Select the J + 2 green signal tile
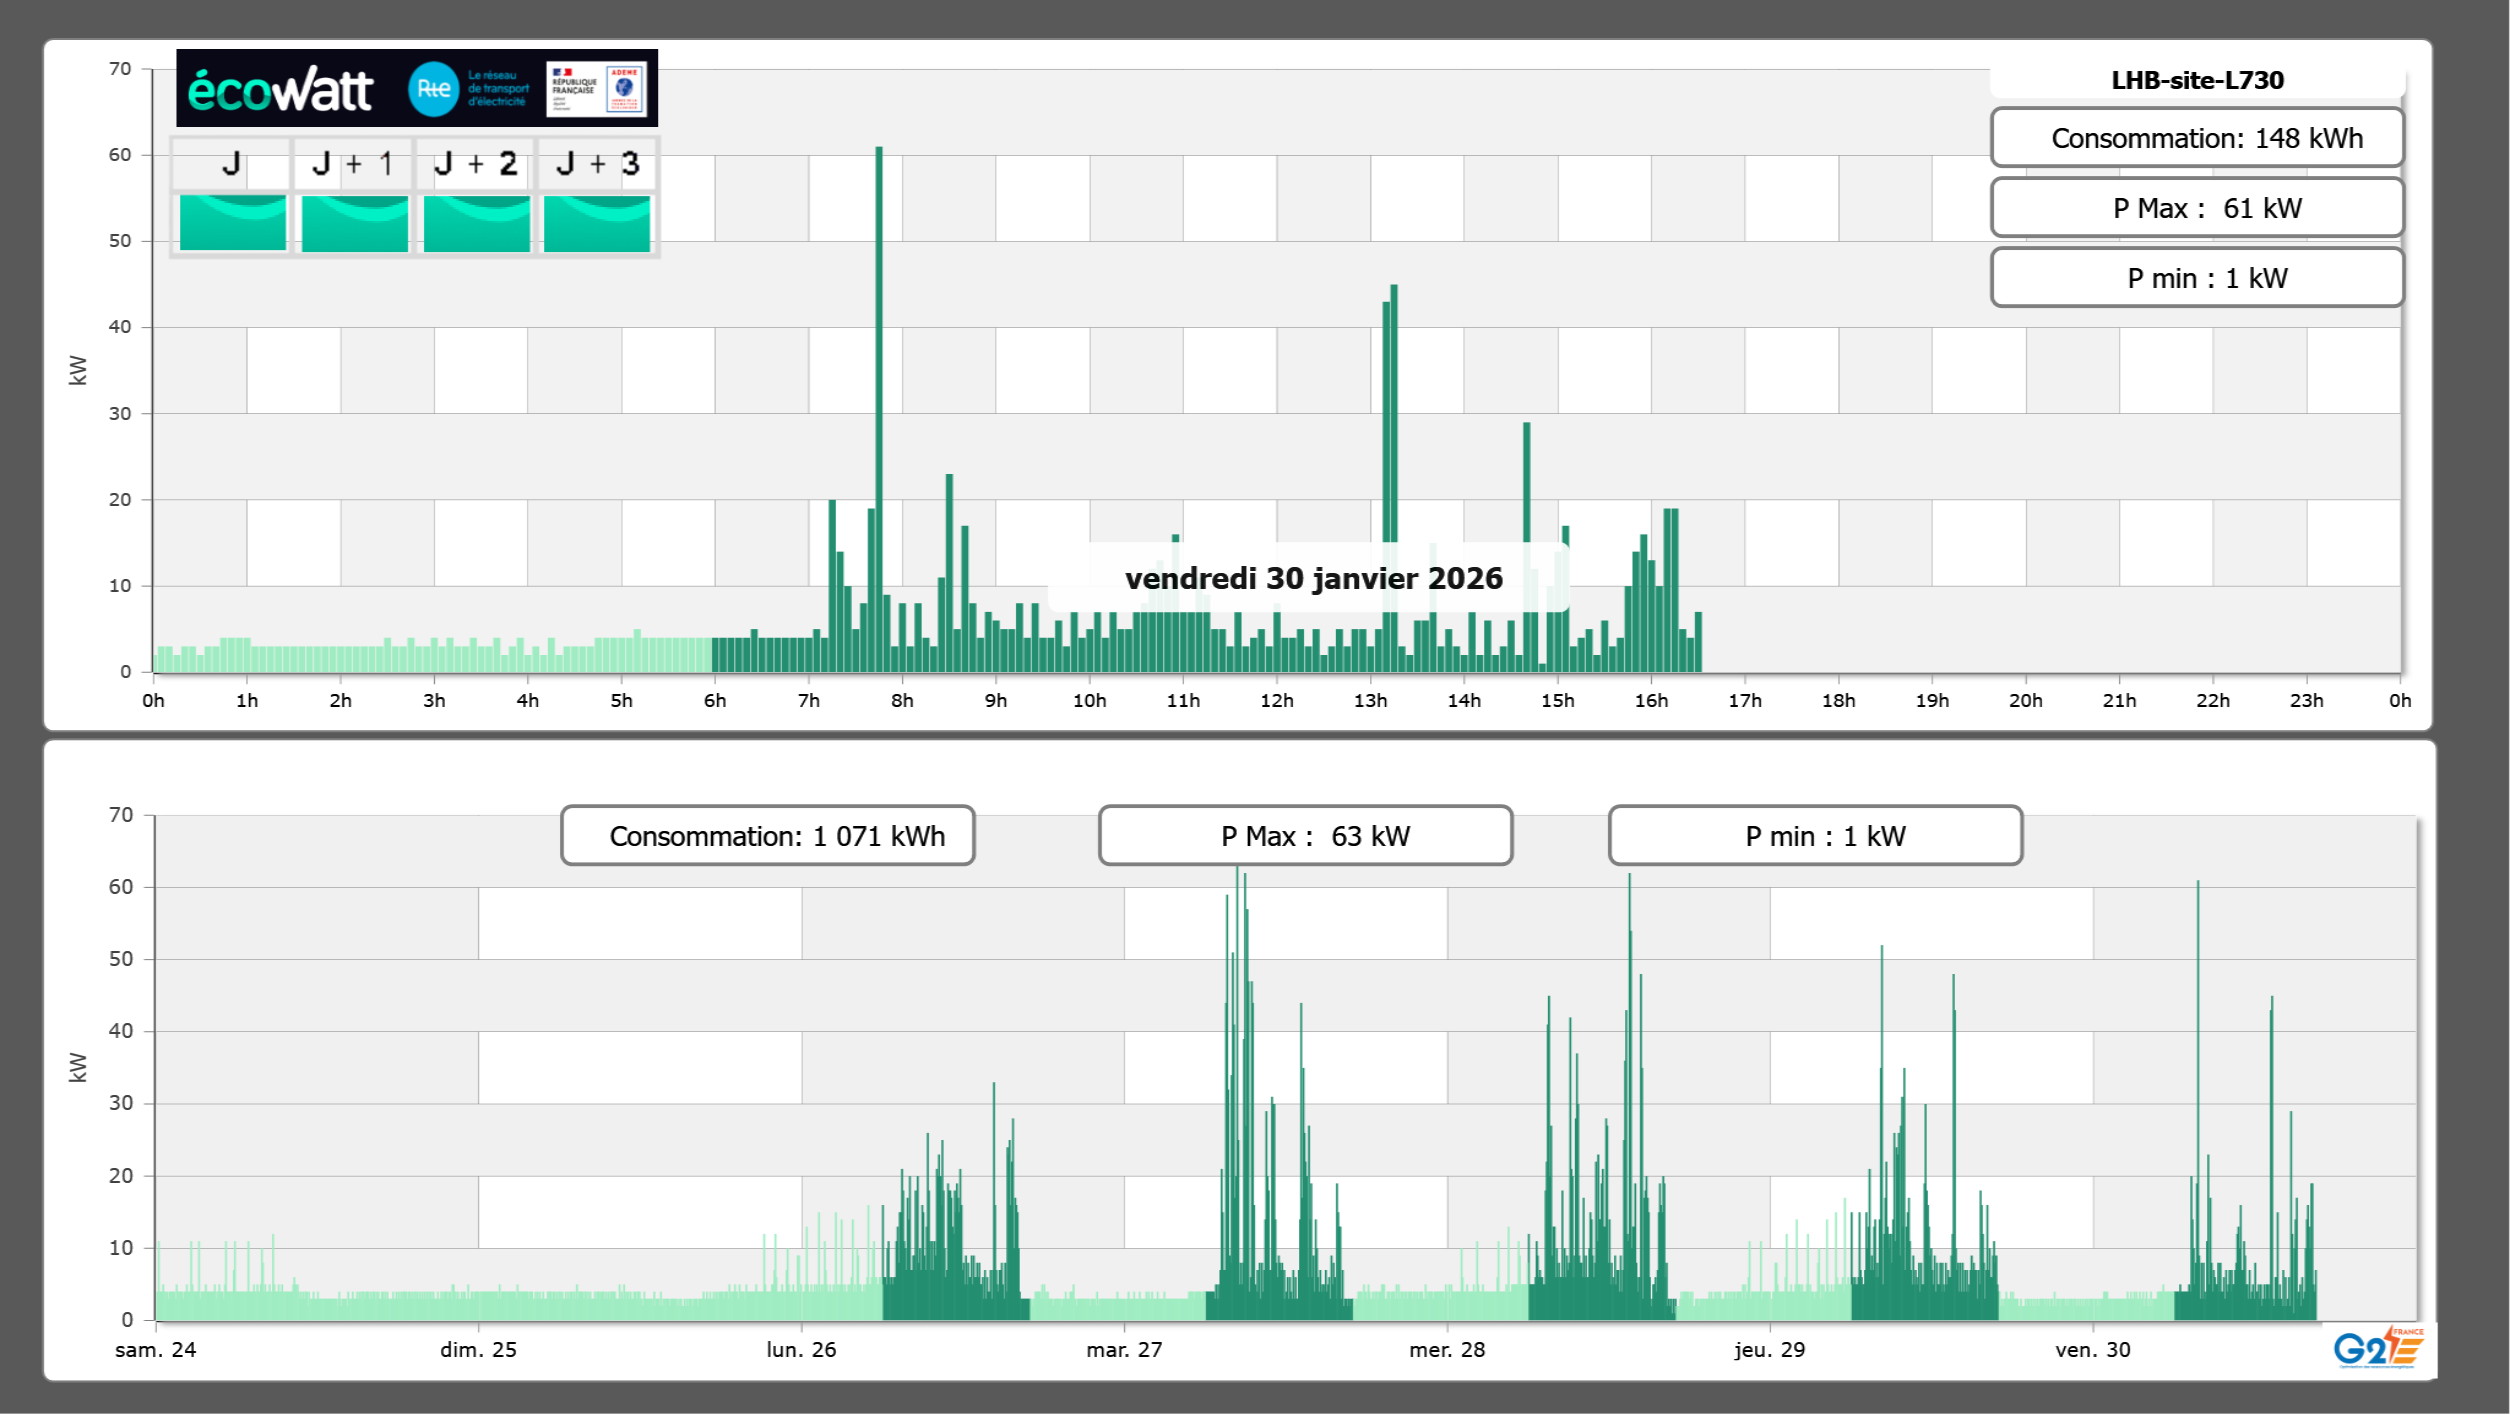This screenshot has height=1415, width=2511. click(x=476, y=222)
